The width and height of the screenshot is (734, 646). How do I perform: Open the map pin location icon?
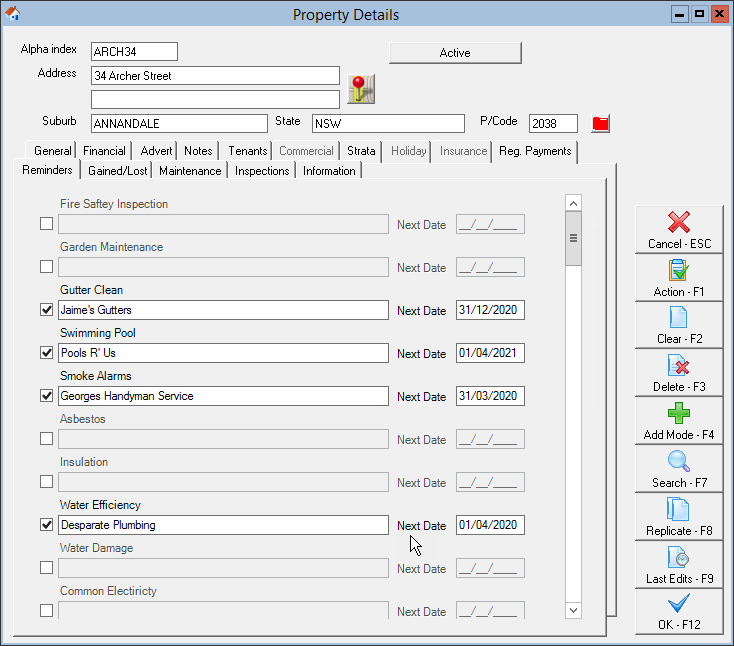coord(361,89)
